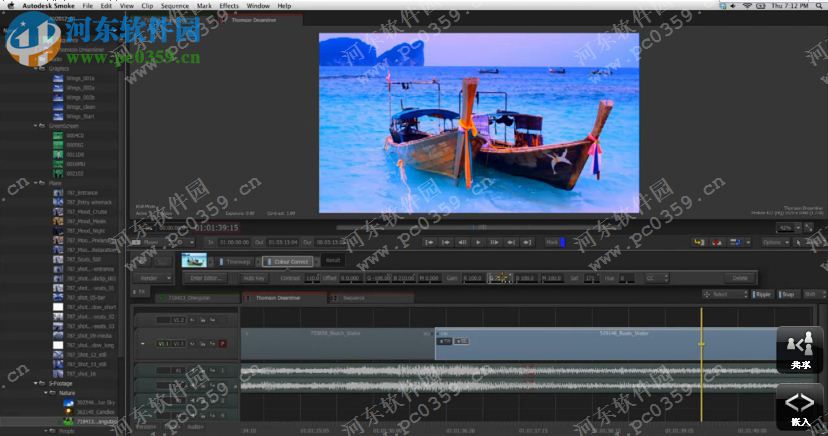Image resolution: width=828 pixels, height=436 pixels.
Task: Click the pointer cursor tool icon
Action: tap(799, 242)
